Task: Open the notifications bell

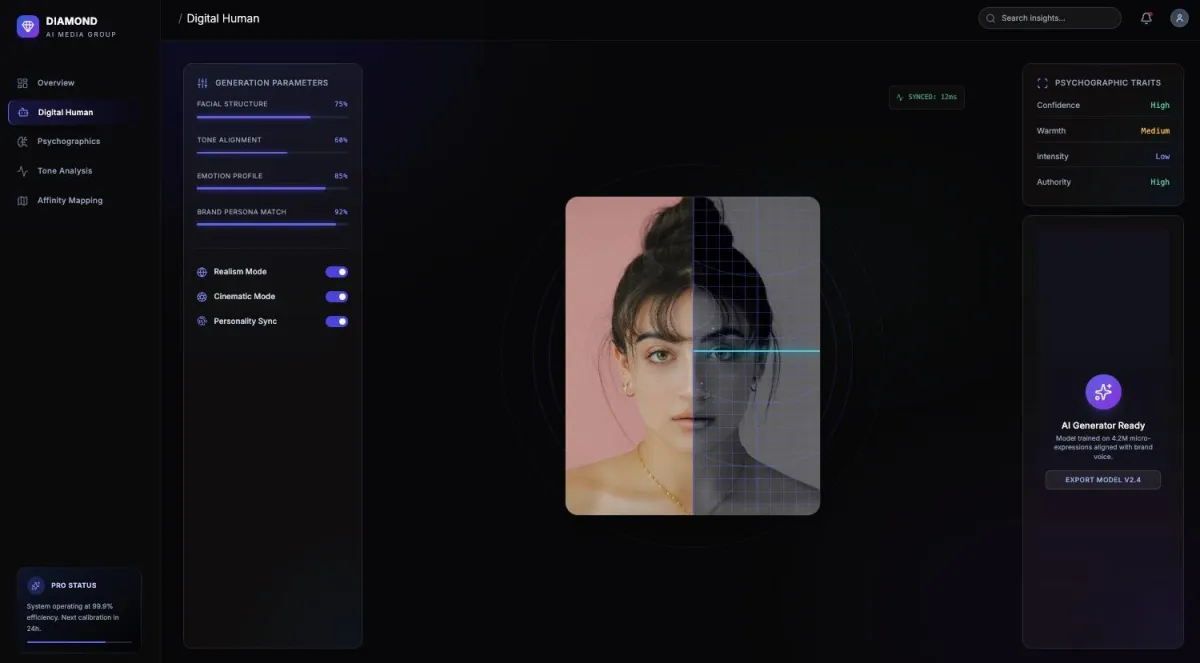Action: [1146, 18]
